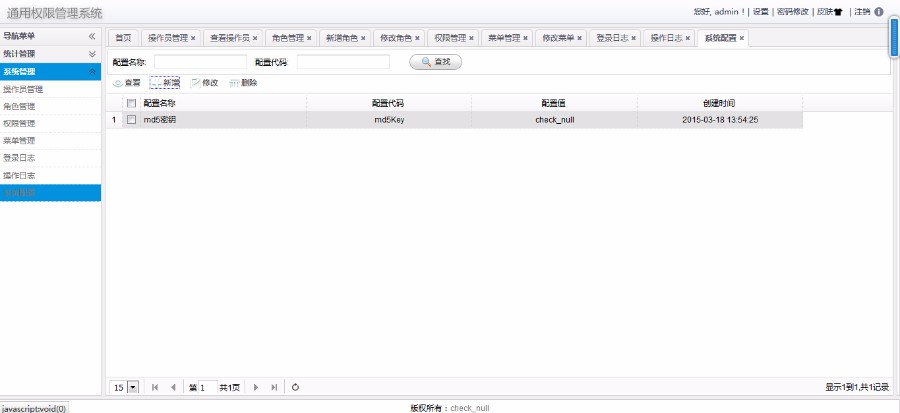Go to previous page of results
The image size is (900, 413).
pos(173,388)
